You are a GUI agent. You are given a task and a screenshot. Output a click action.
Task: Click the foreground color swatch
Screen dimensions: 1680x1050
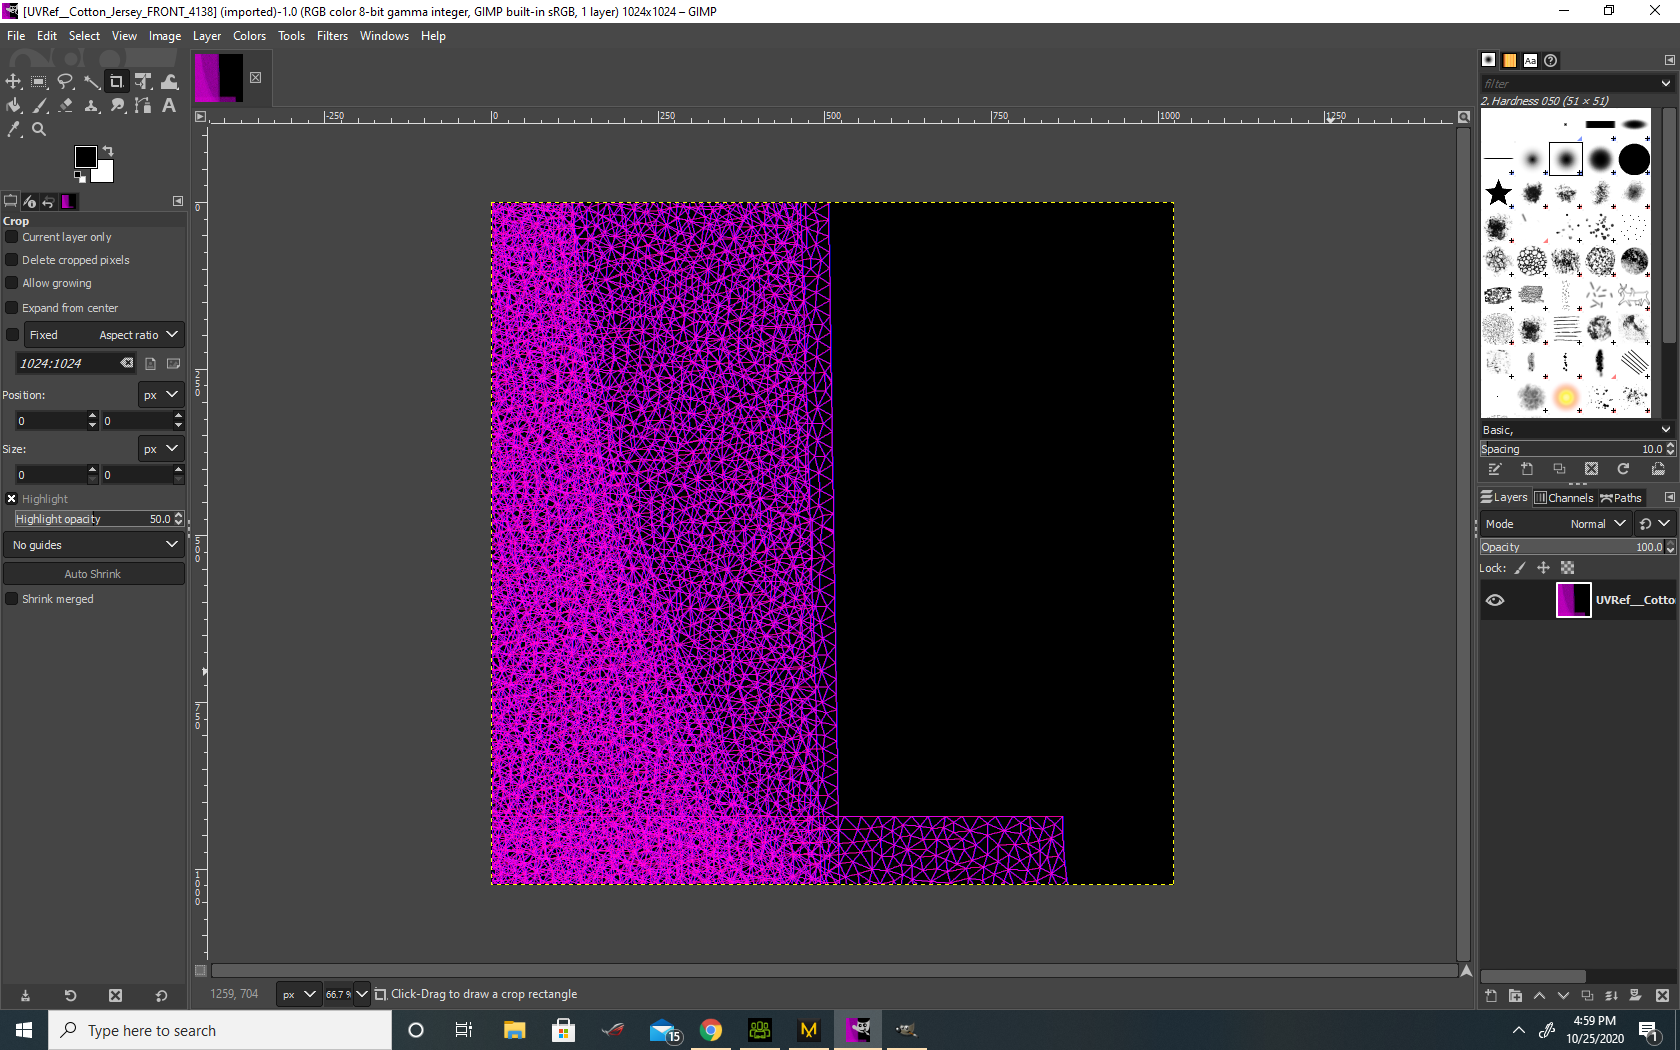tap(85, 157)
